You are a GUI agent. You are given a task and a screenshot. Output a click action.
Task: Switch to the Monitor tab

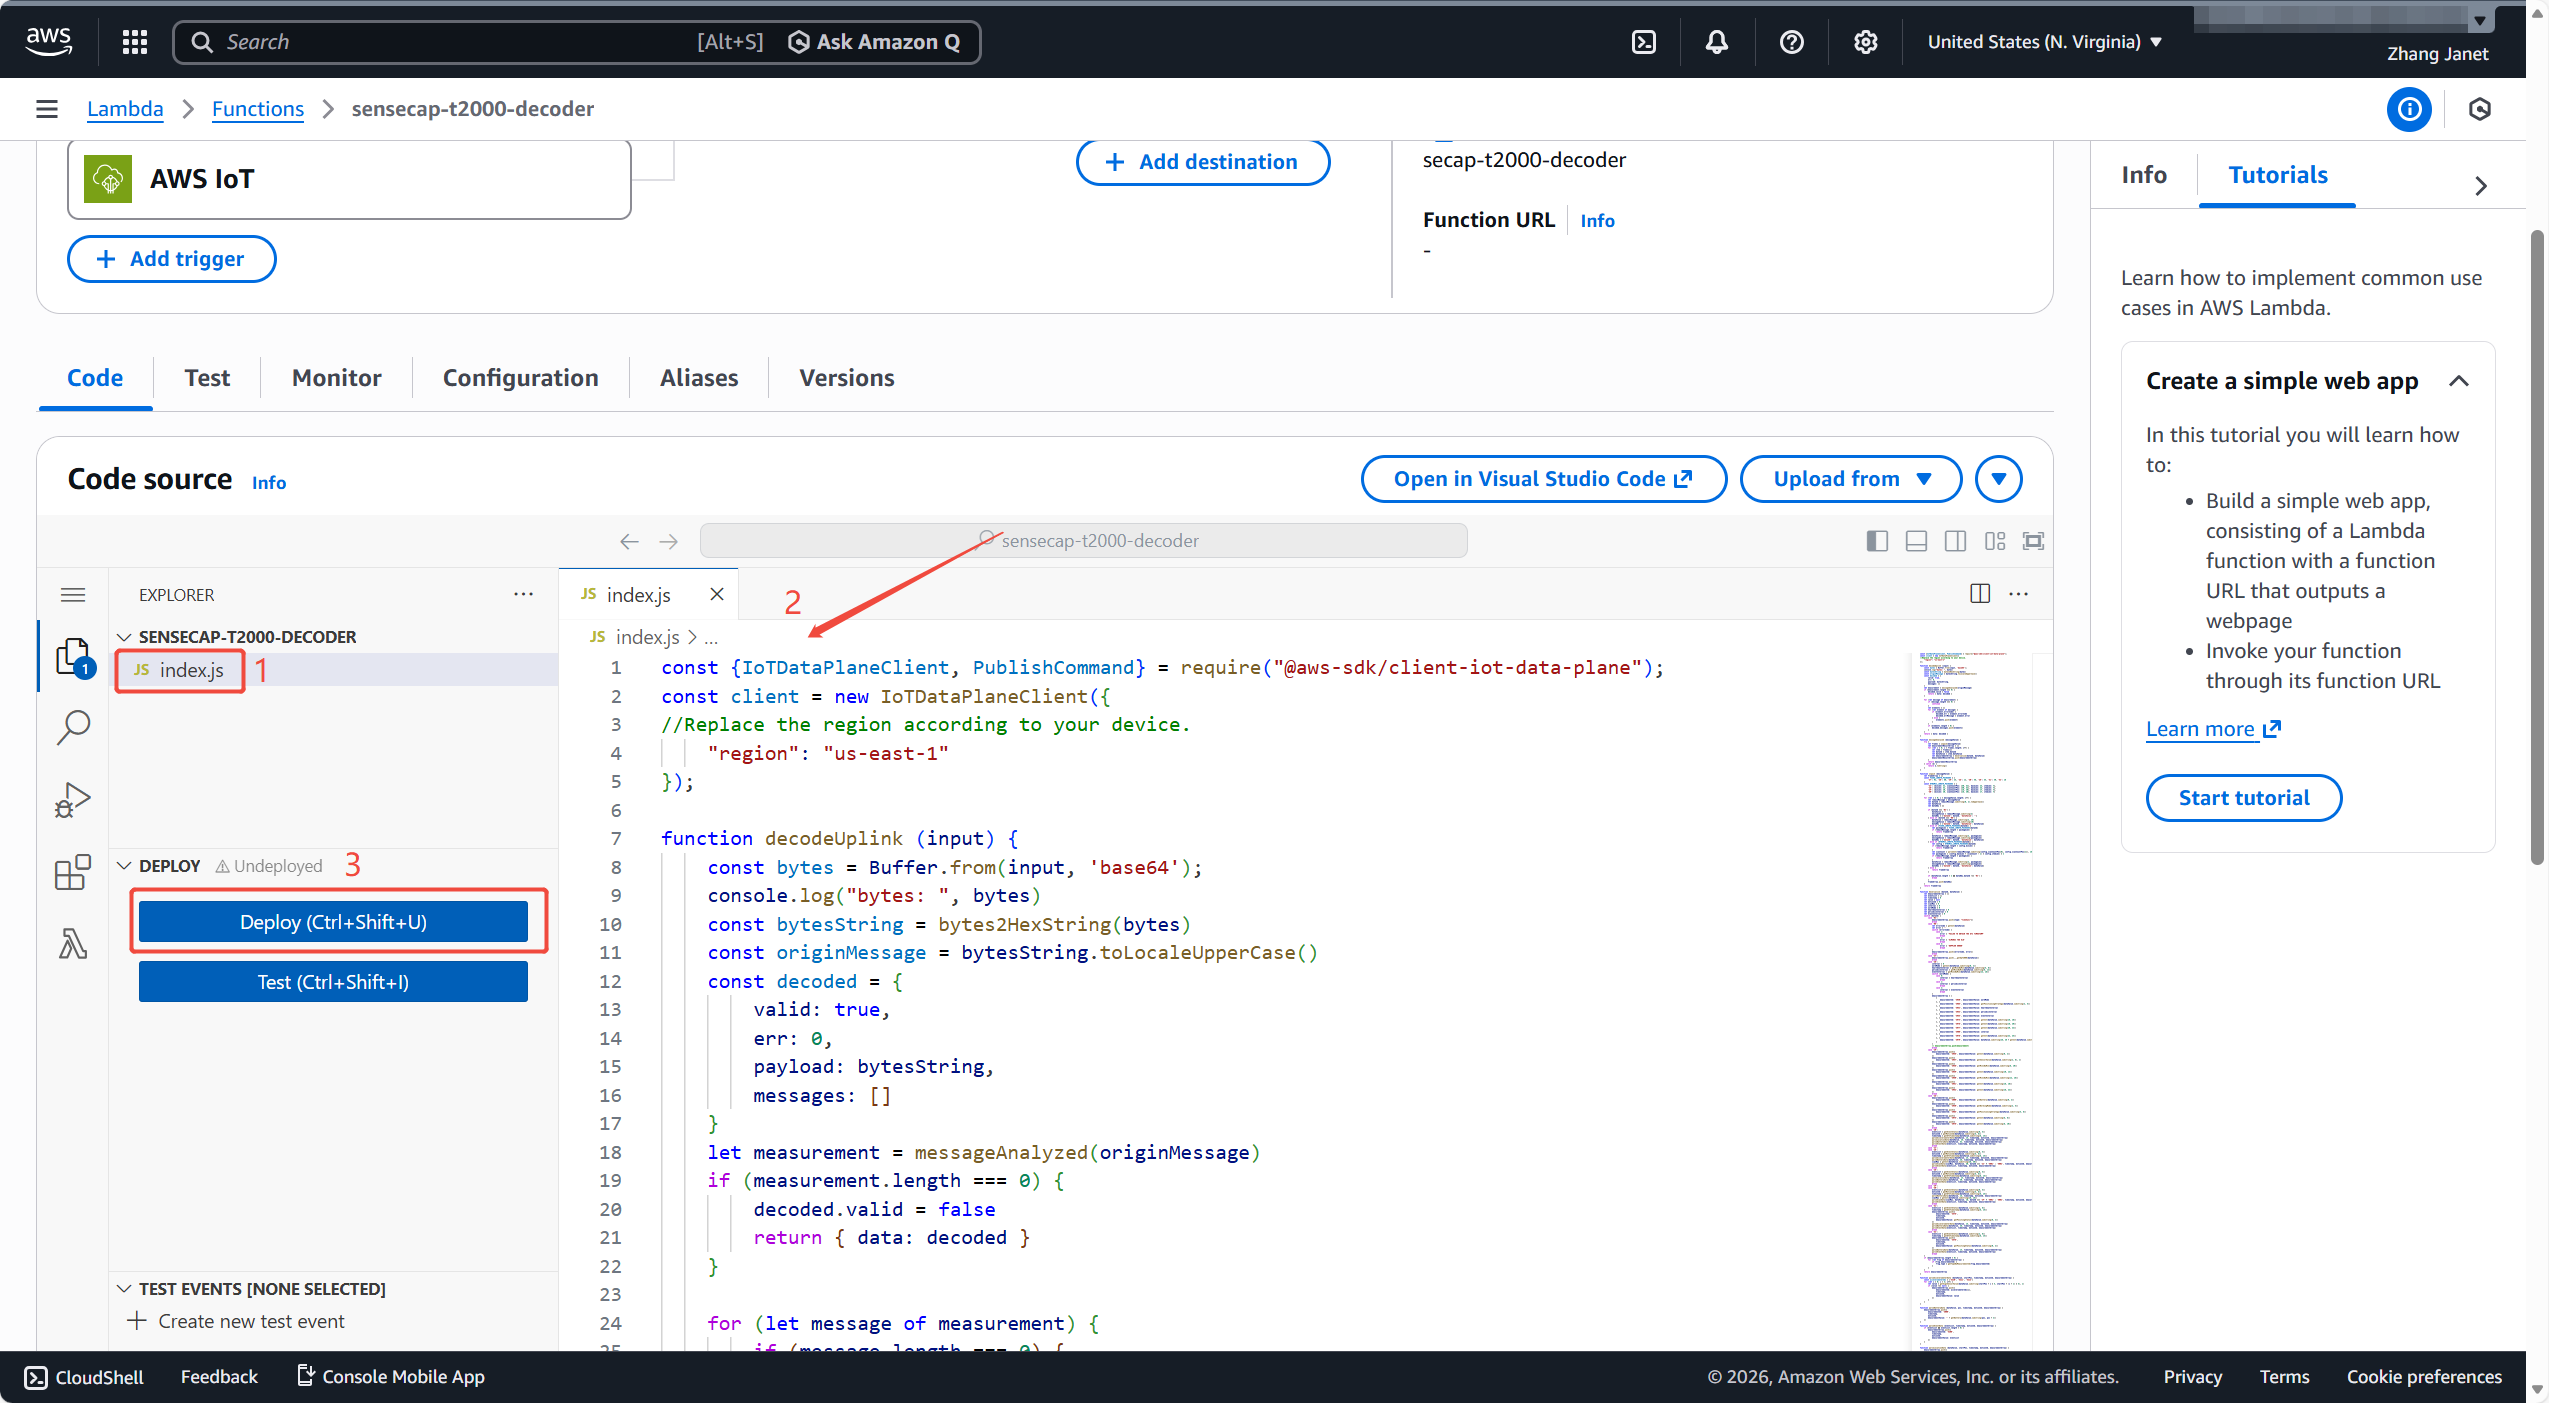coord(336,378)
